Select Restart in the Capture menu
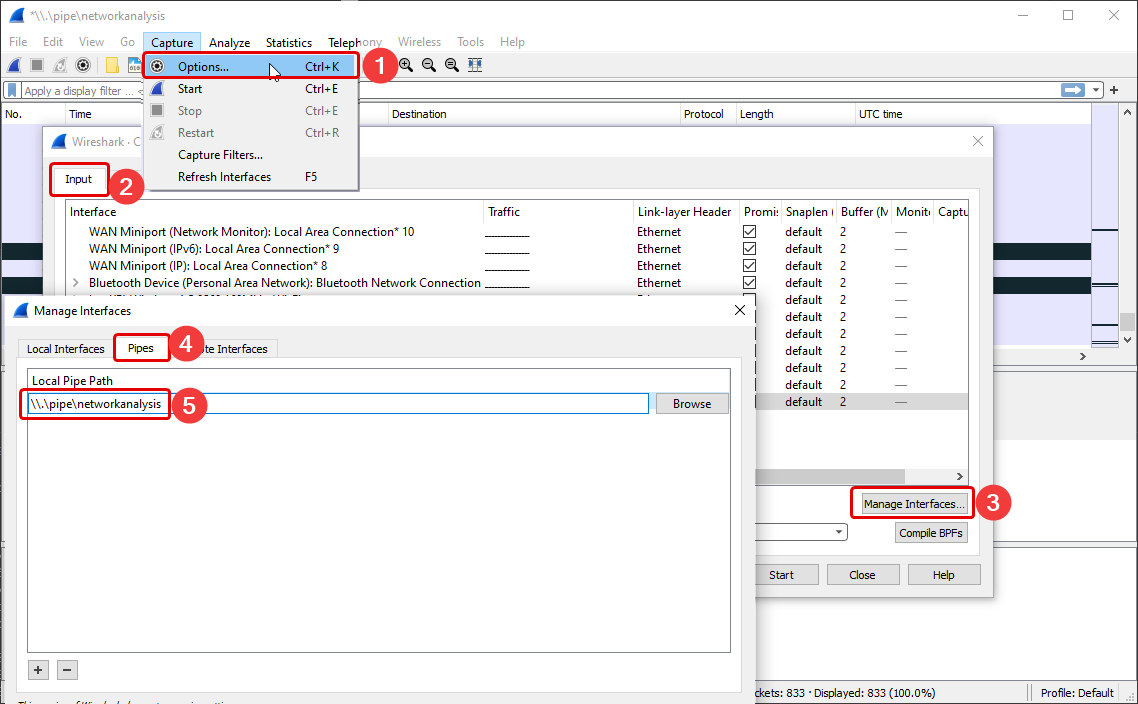This screenshot has width=1138, height=704. click(250, 133)
